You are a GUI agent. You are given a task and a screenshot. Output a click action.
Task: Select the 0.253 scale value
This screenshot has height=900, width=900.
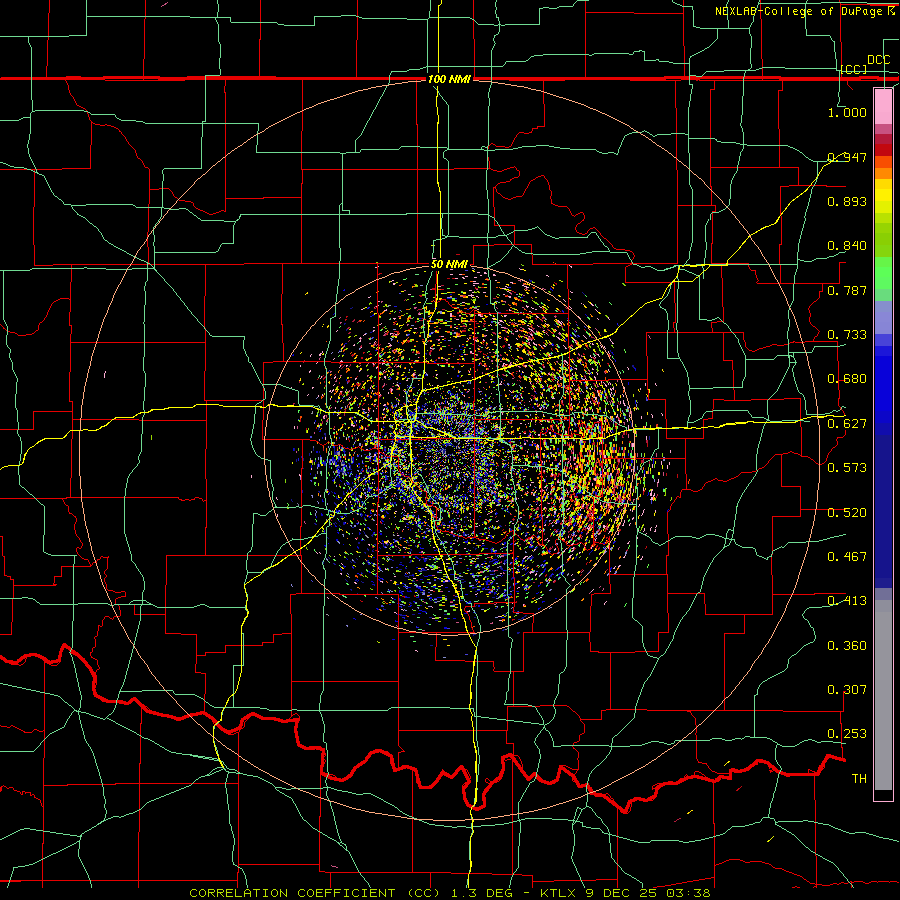pyautogui.click(x=847, y=734)
